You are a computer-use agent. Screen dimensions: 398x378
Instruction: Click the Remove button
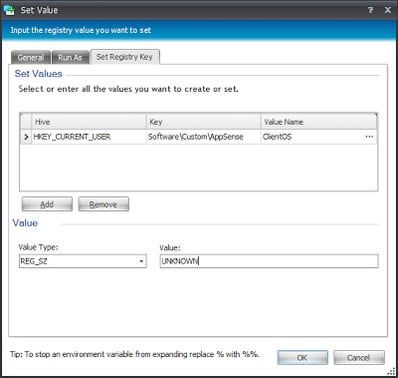point(103,204)
